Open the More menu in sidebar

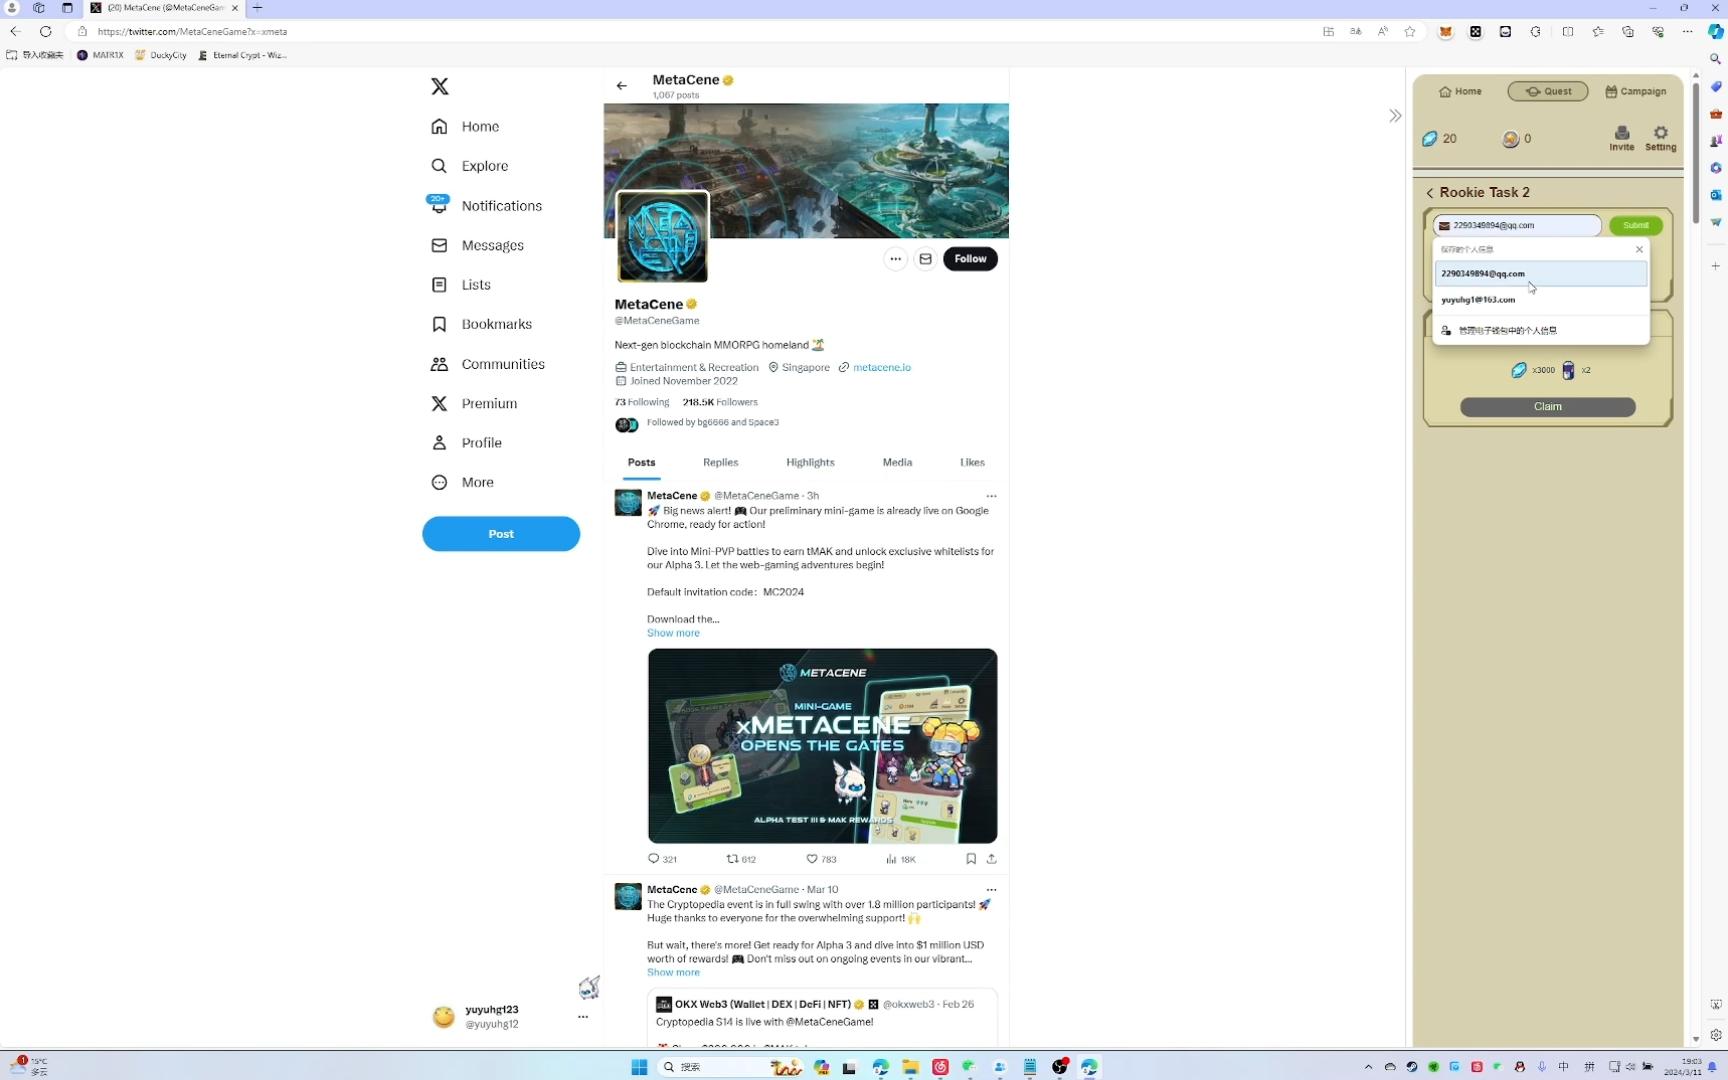coord(462,482)
